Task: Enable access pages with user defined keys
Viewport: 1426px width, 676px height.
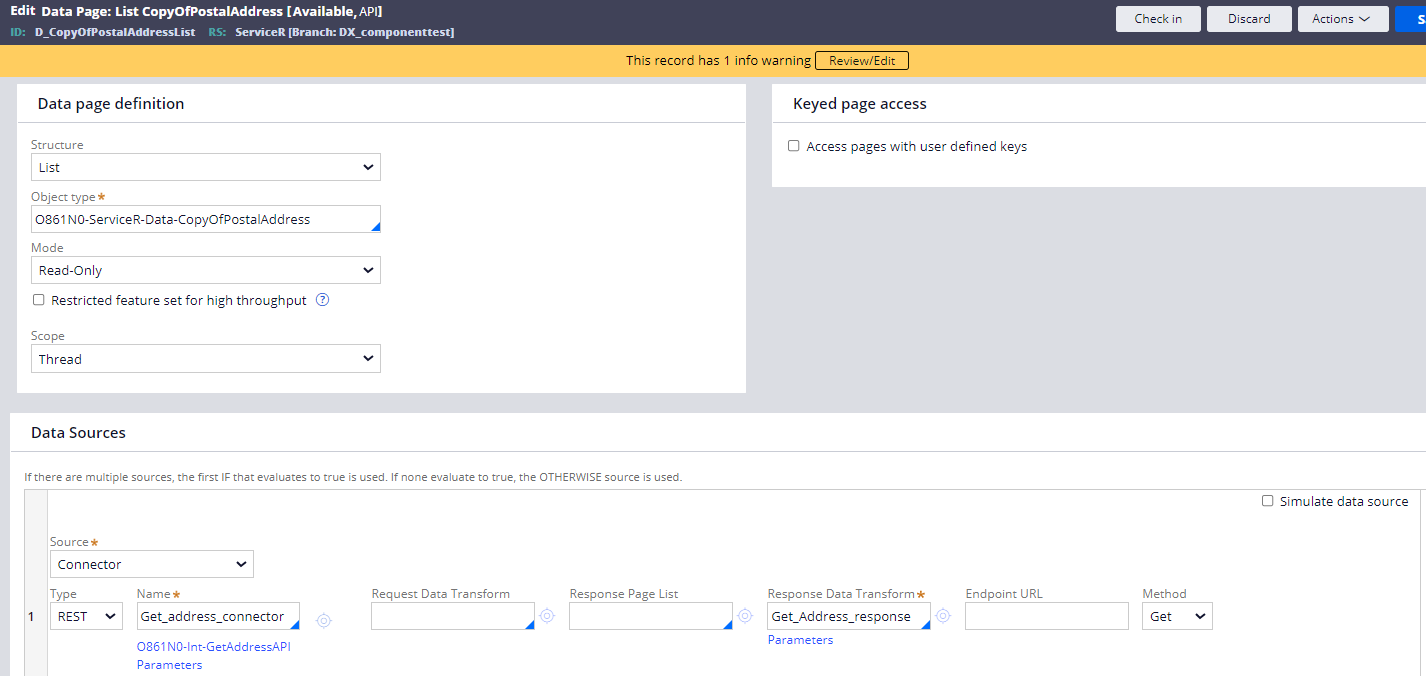Action: coord(793,145)
